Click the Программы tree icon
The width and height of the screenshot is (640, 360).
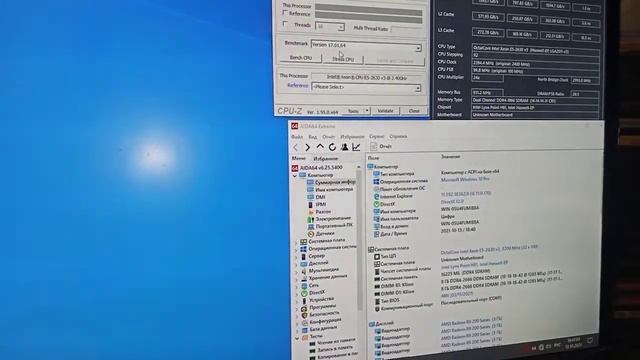[304, 308]
